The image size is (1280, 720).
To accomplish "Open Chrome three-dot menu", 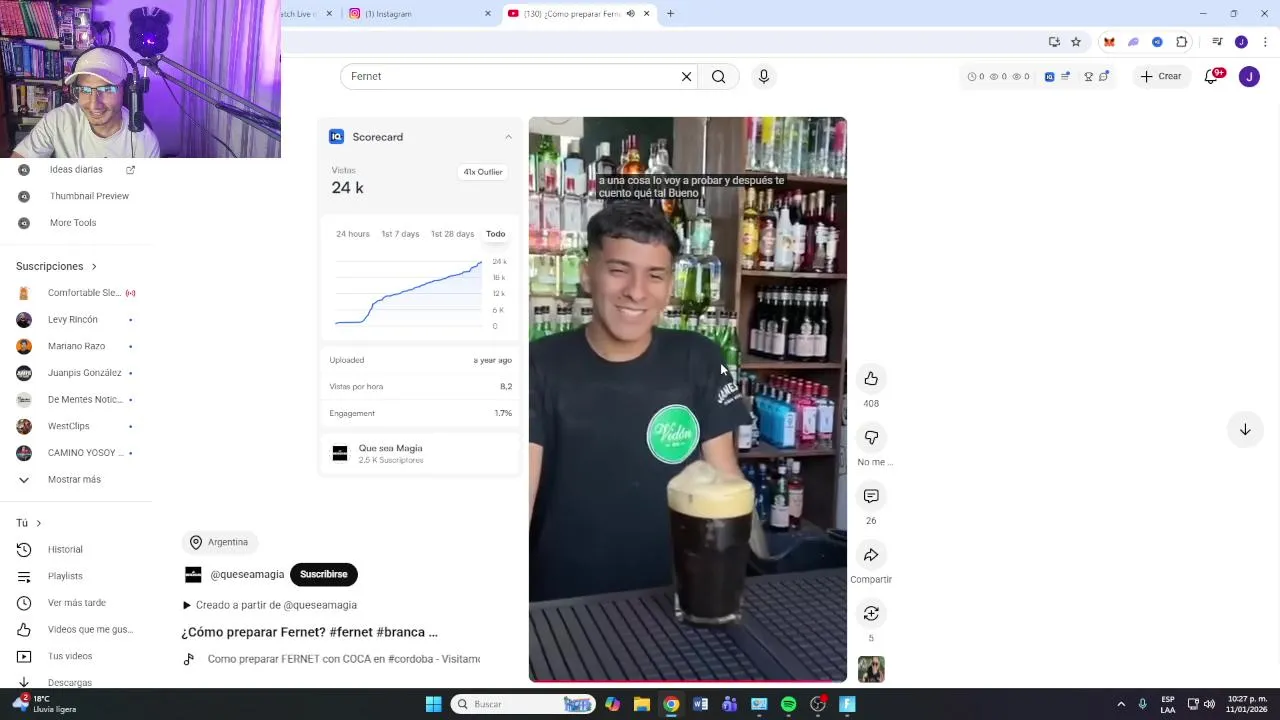I will pyautogui.click(x=1265, y=42).
